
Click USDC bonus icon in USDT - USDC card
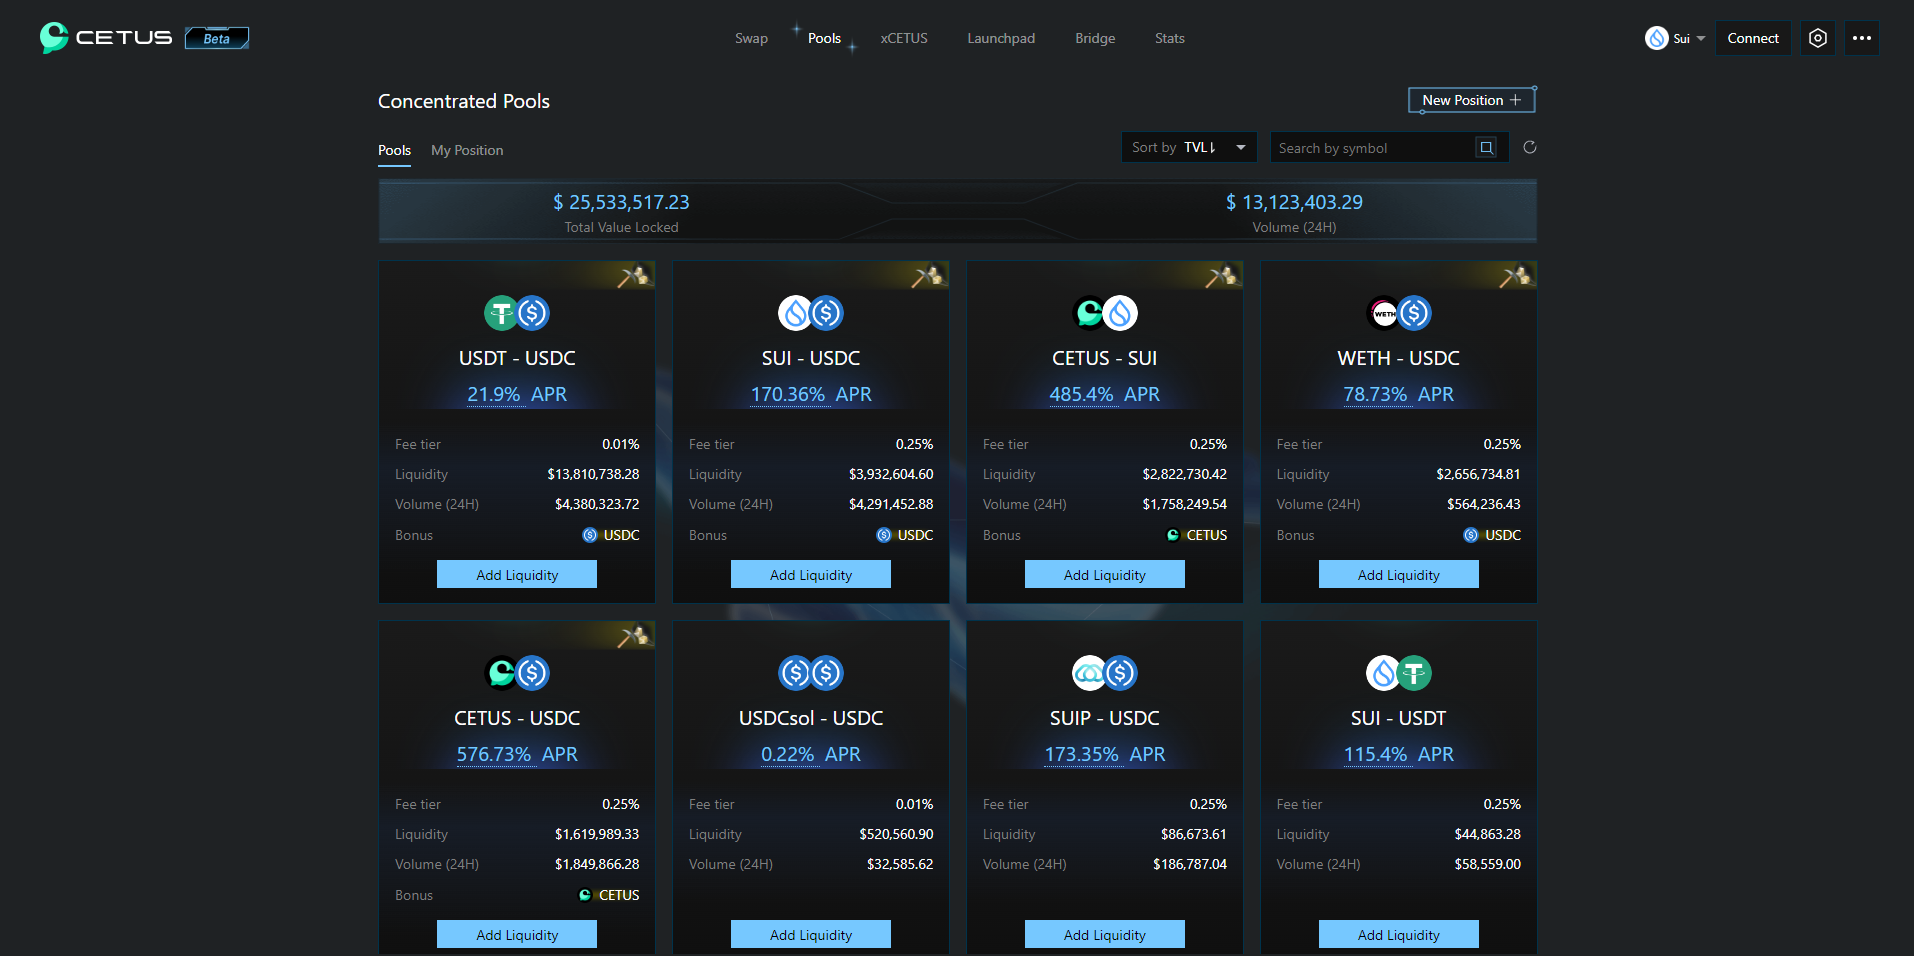[590, 535]
